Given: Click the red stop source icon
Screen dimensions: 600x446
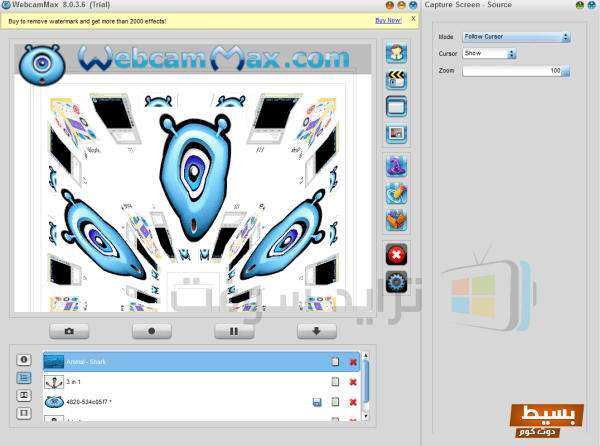Looking at the screenshot, I should point(396,254).
